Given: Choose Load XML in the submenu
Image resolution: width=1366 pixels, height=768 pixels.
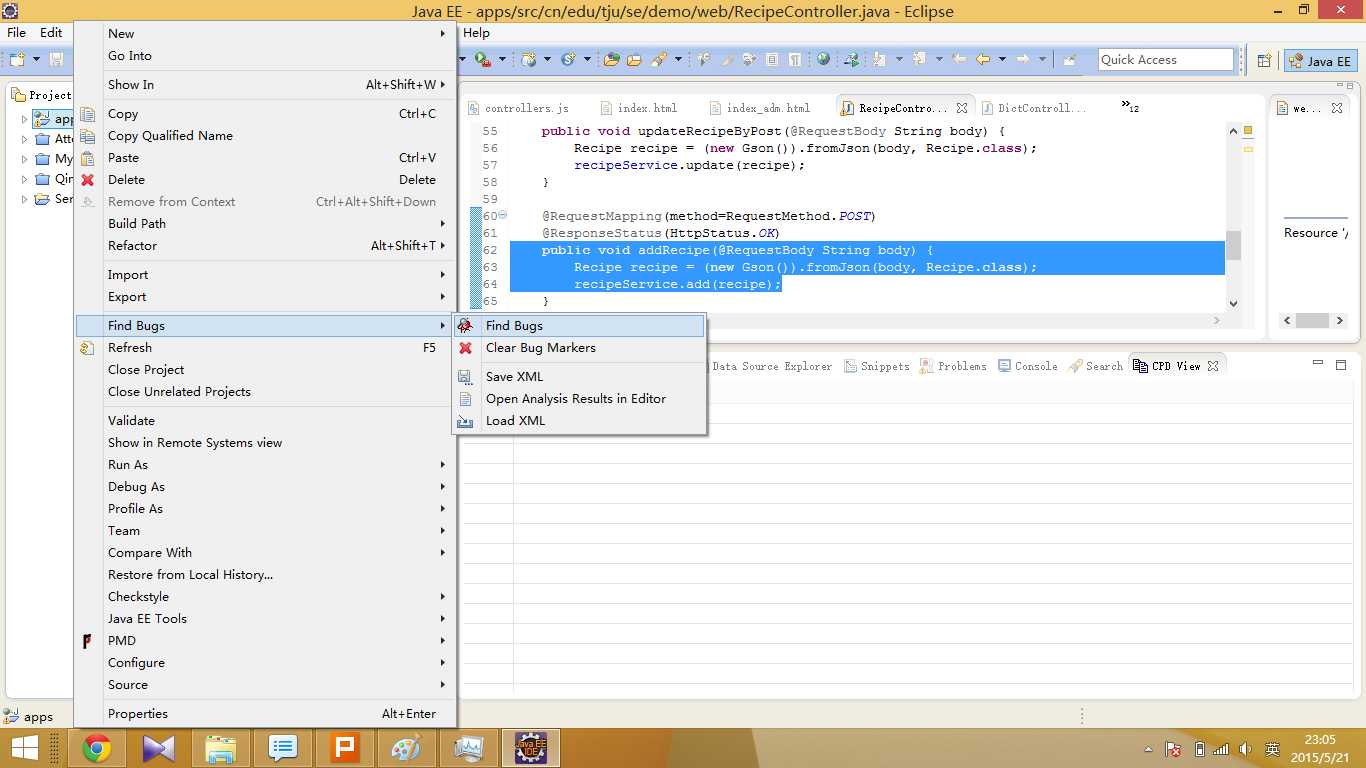Looking at the screenshot, I should coord(580,421).
